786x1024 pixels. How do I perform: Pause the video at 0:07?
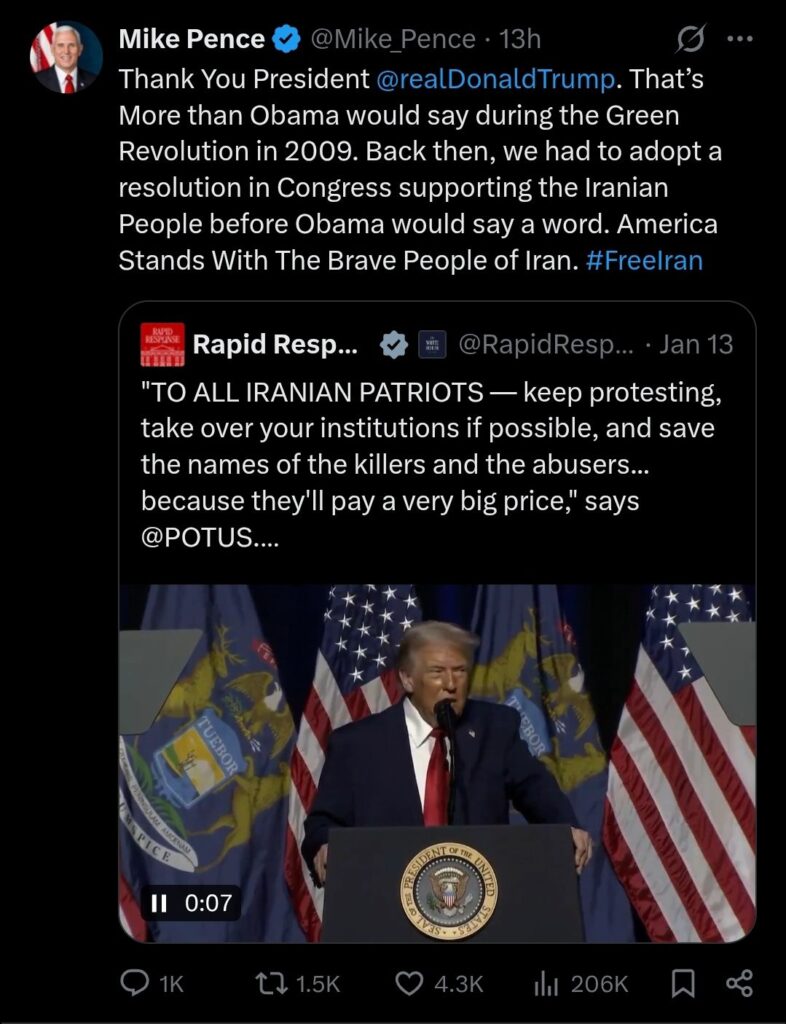(x=159, y=903)
